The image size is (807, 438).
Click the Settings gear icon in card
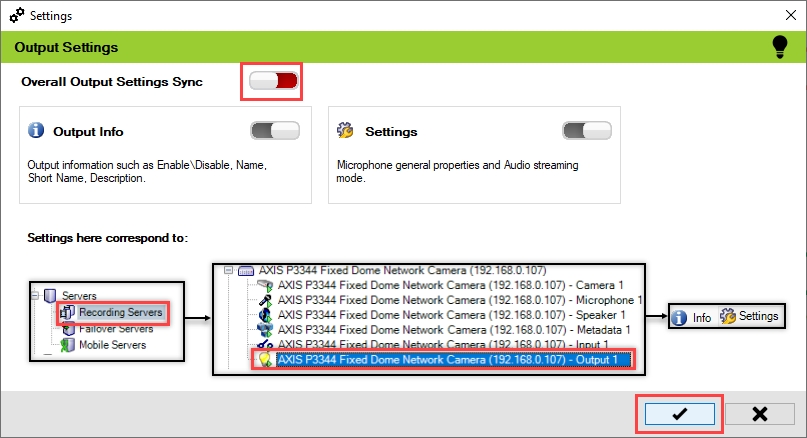click(346, 131)
